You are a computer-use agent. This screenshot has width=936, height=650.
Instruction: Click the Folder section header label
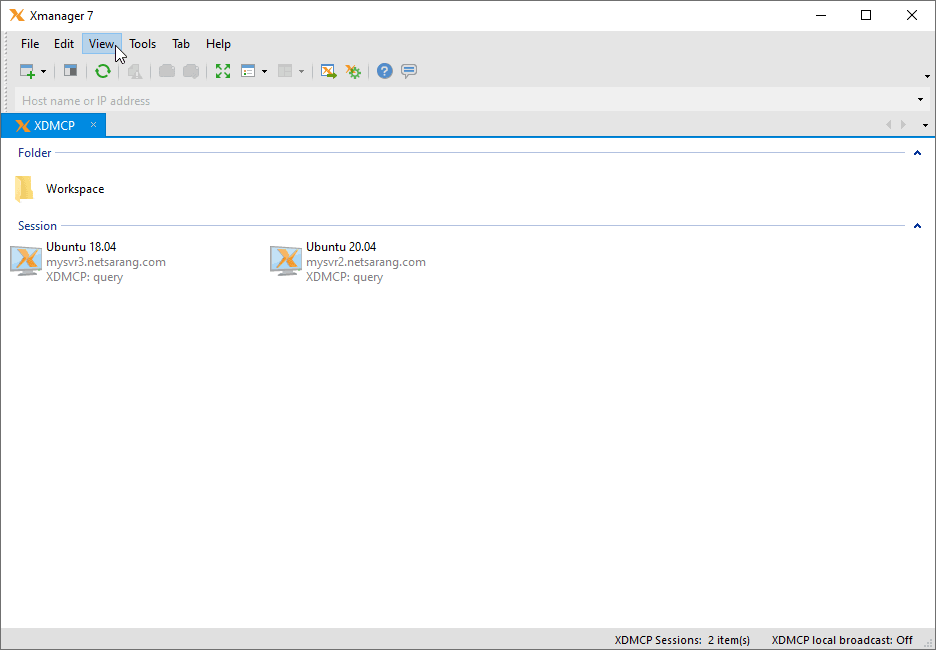35,153
